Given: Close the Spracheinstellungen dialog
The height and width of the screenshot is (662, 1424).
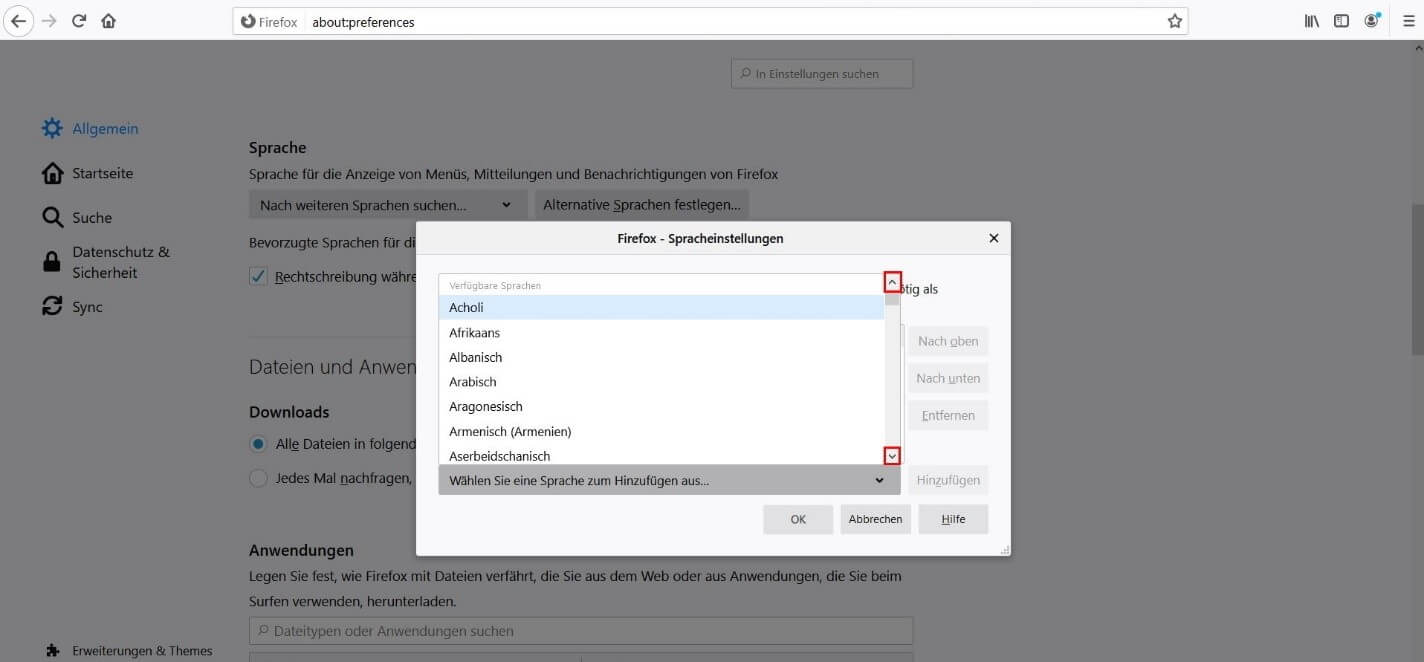Looking at the screenshot, I should (993, 238).
